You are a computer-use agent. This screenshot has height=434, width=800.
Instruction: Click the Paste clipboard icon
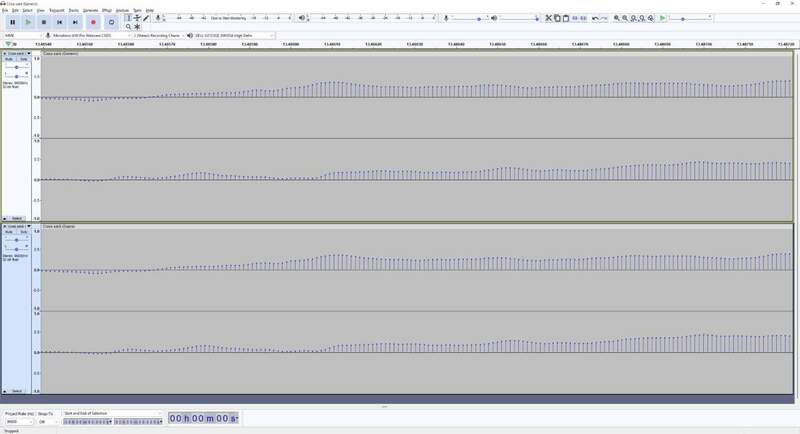click(x=566, y=18)
